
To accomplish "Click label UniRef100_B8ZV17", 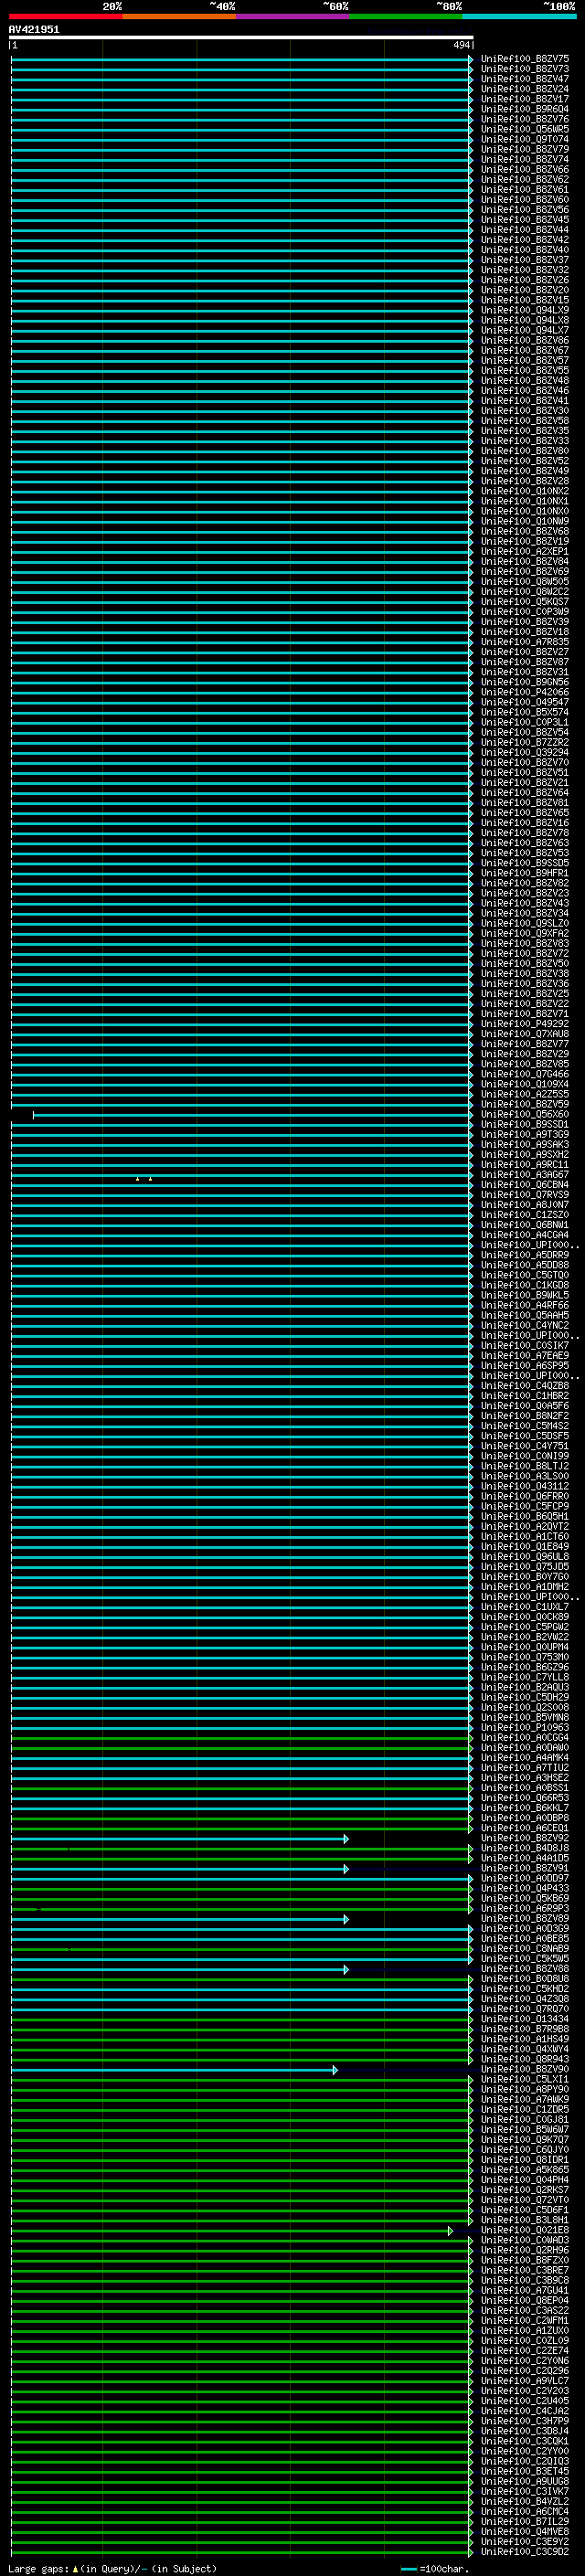I will pyautogui.click(x=525, y=99).
